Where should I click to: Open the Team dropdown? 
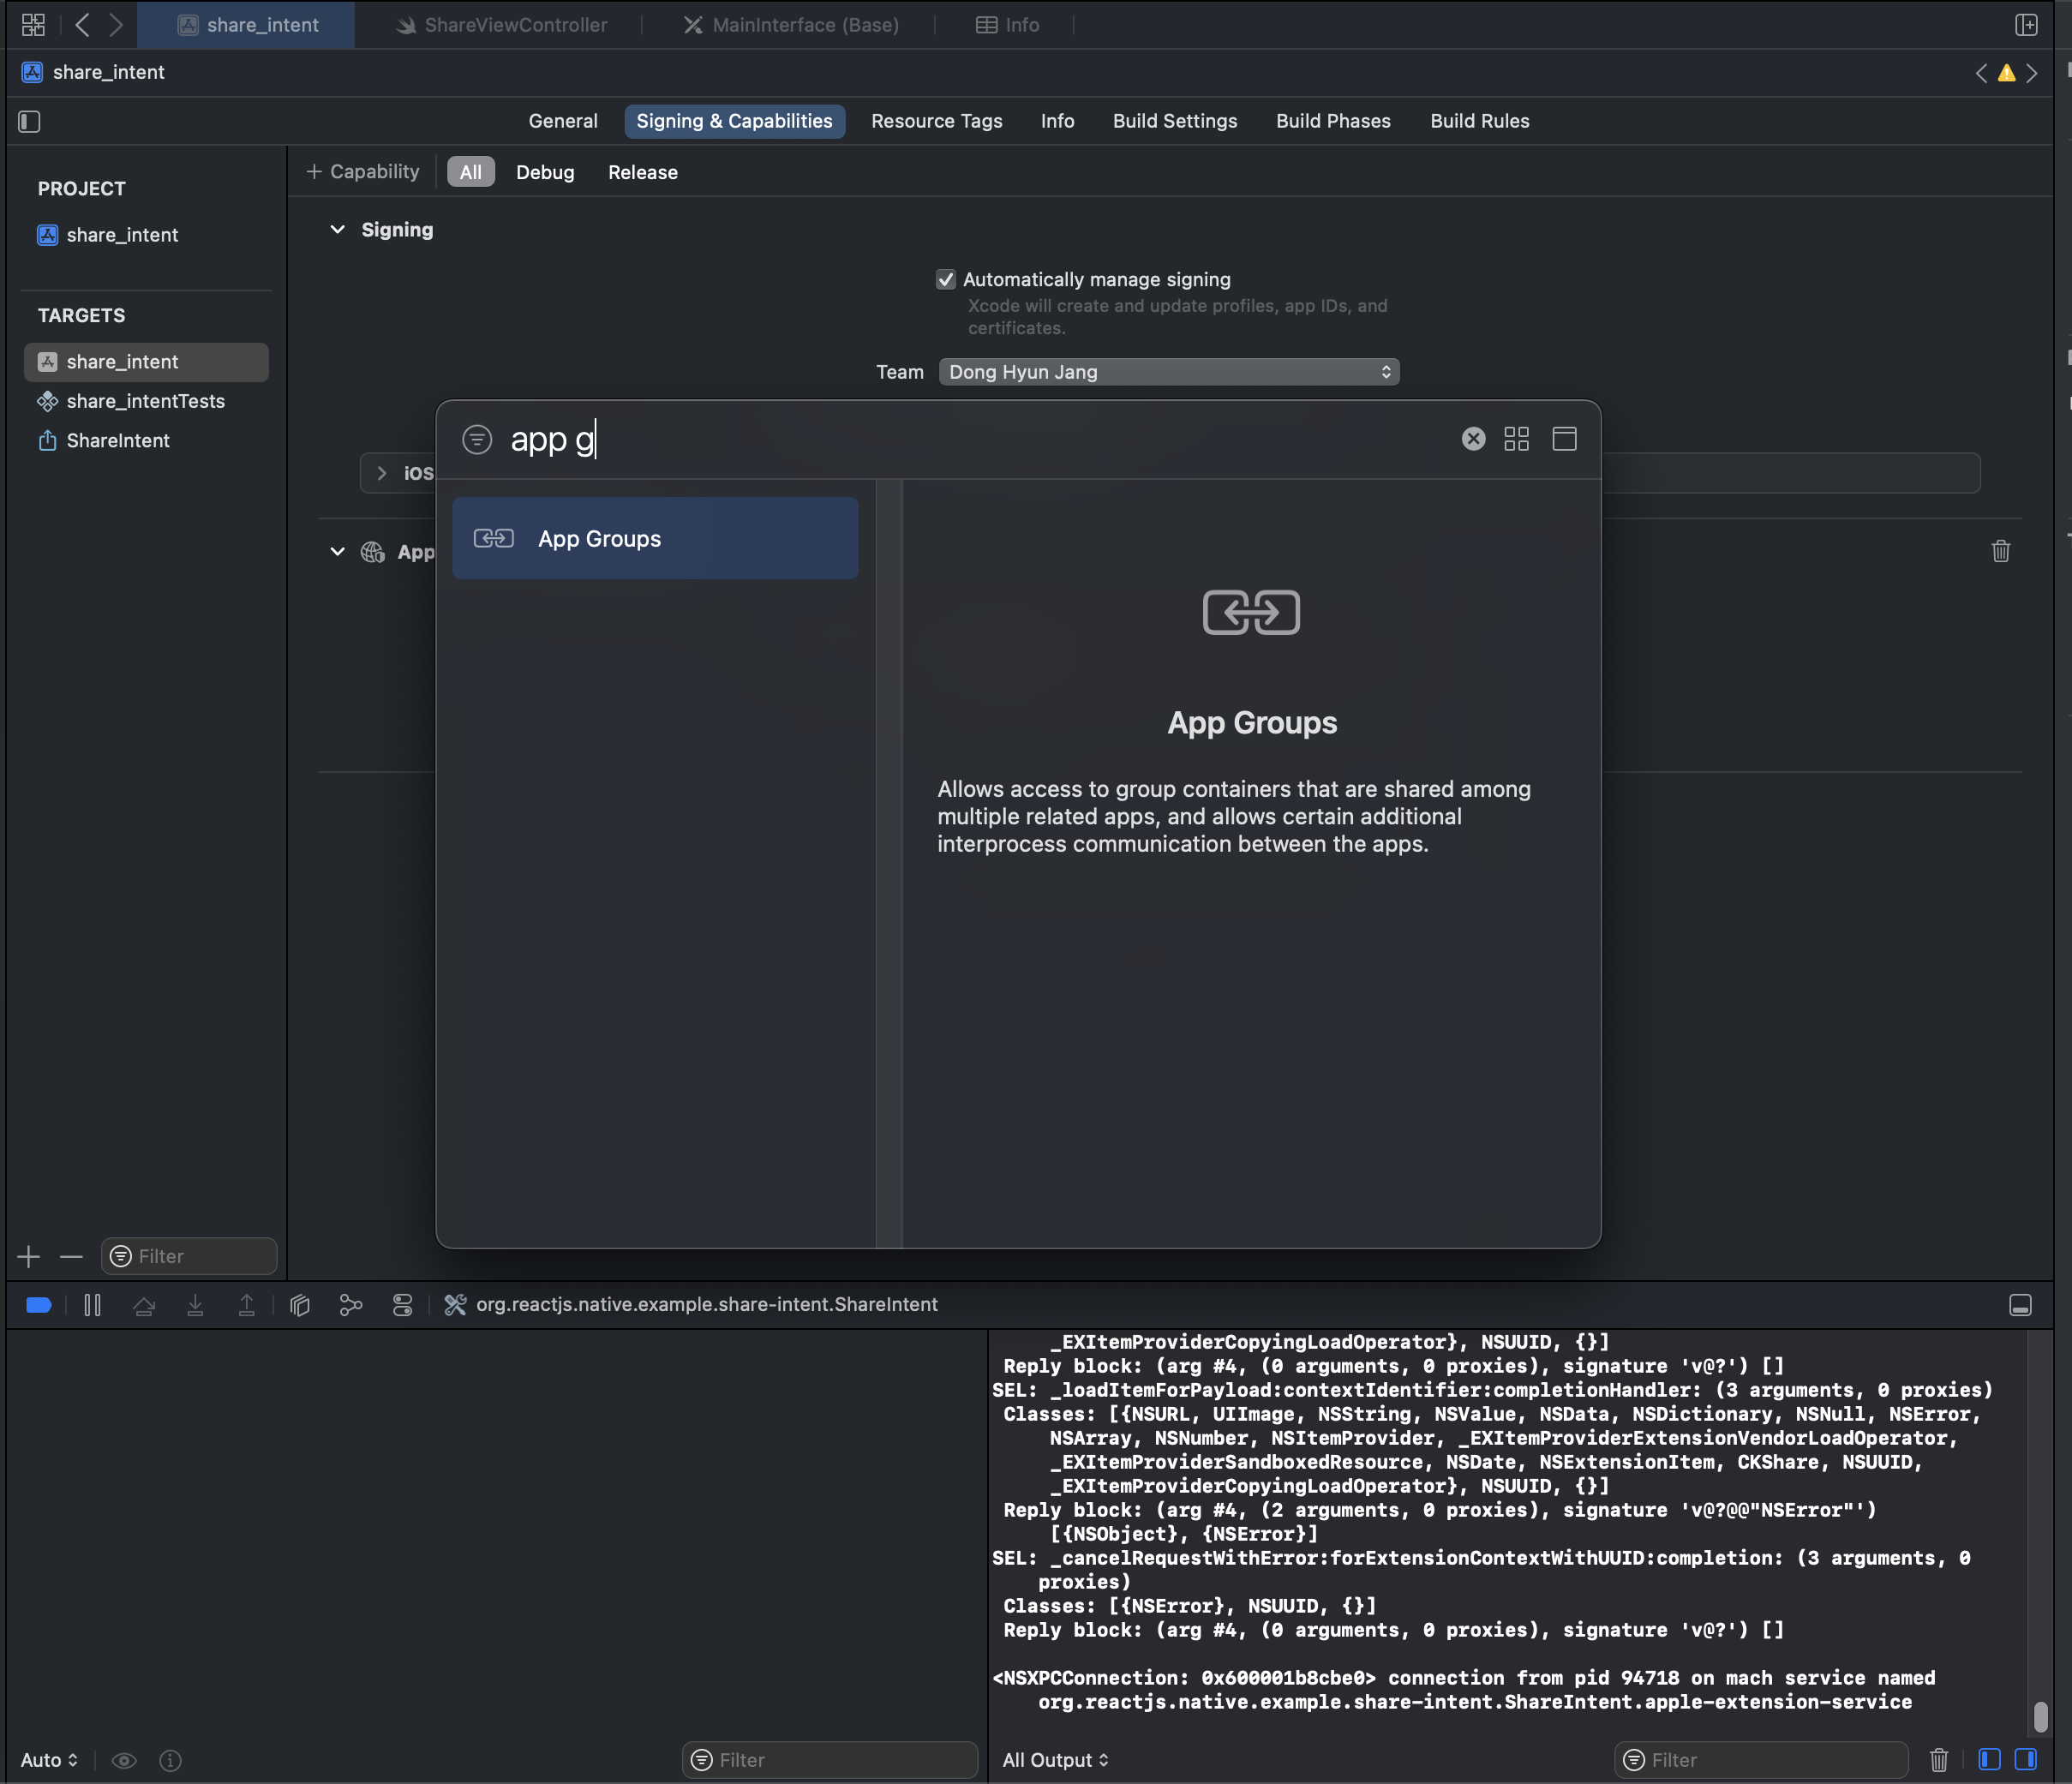(x=1168, y=372)
